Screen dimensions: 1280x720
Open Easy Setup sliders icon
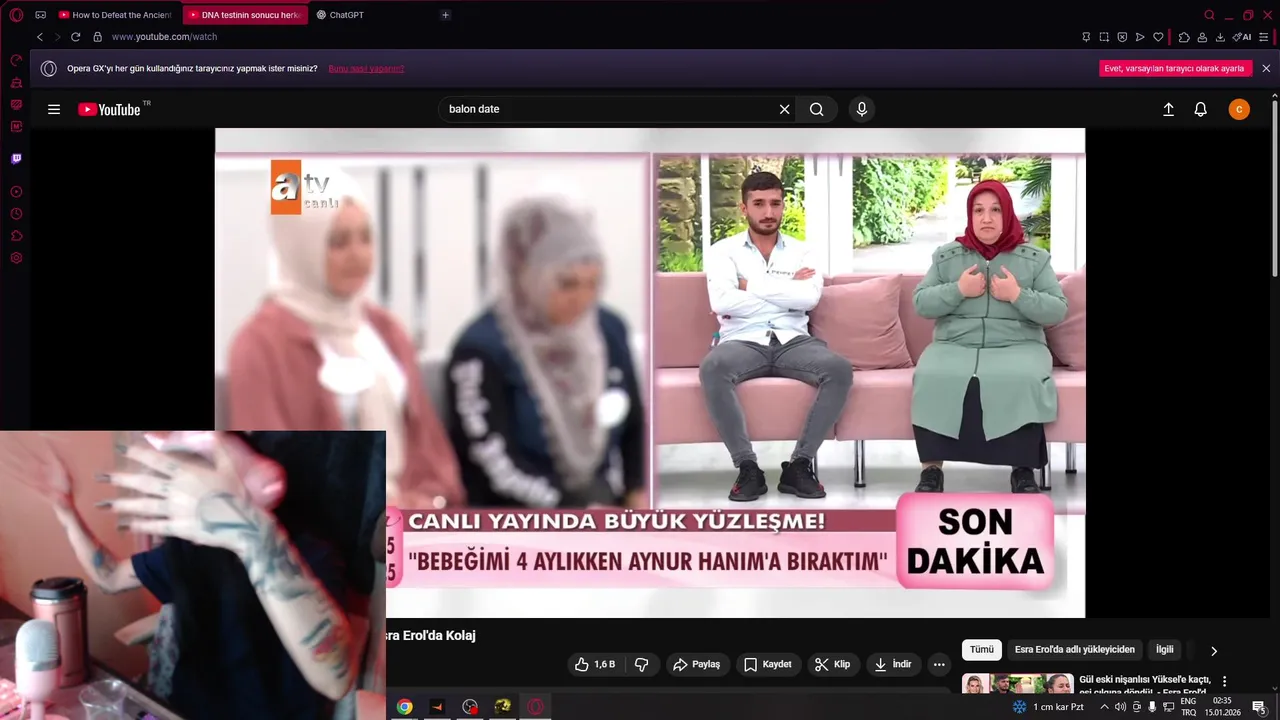[1264, 37]
